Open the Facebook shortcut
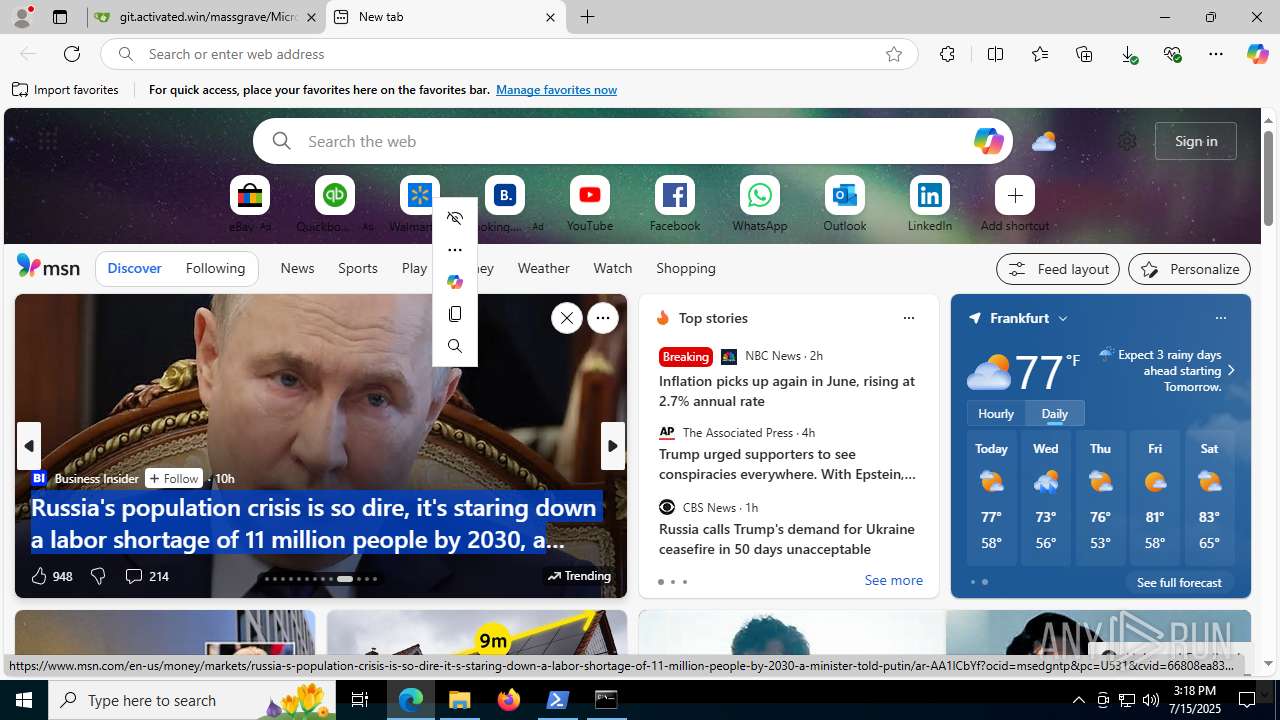This screenshot has height=720, width=1280. pos(675,195)
